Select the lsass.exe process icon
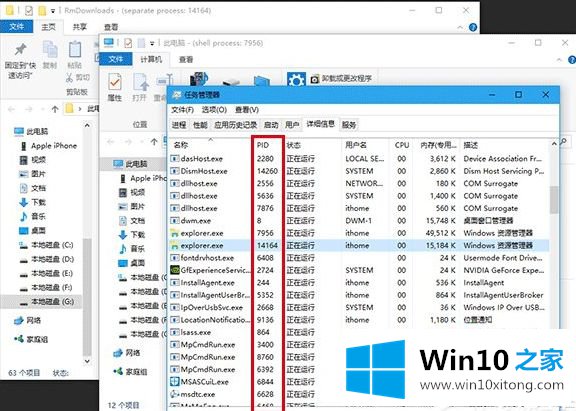576x411 pixels. tap(175, 332)
